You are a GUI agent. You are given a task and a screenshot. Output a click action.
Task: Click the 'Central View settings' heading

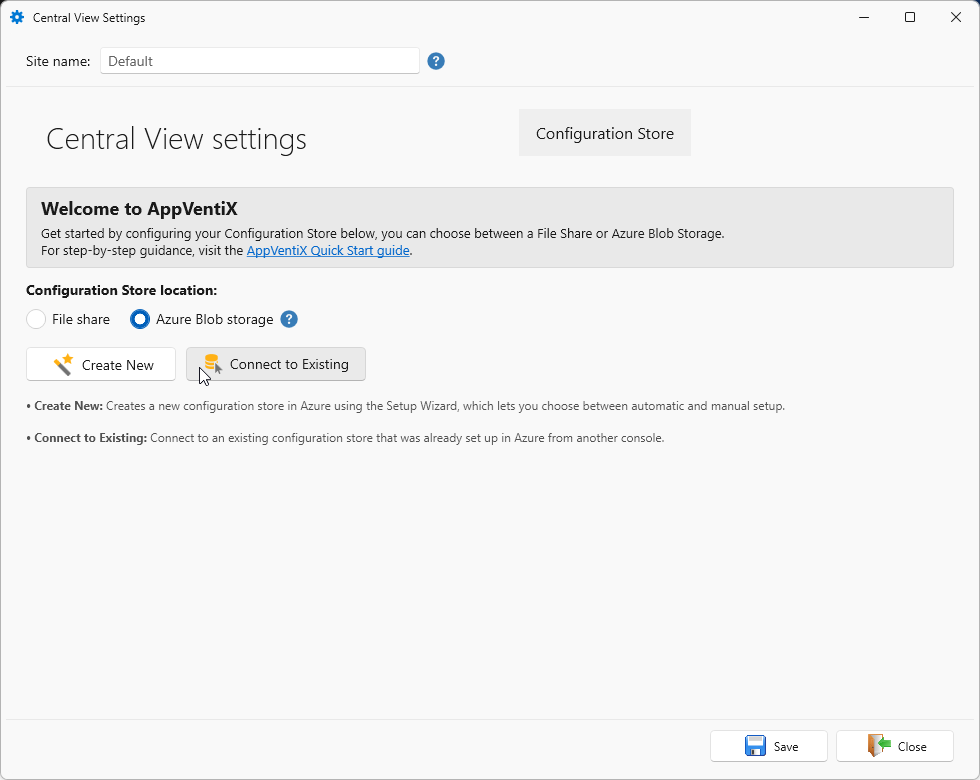click(176, 139)
